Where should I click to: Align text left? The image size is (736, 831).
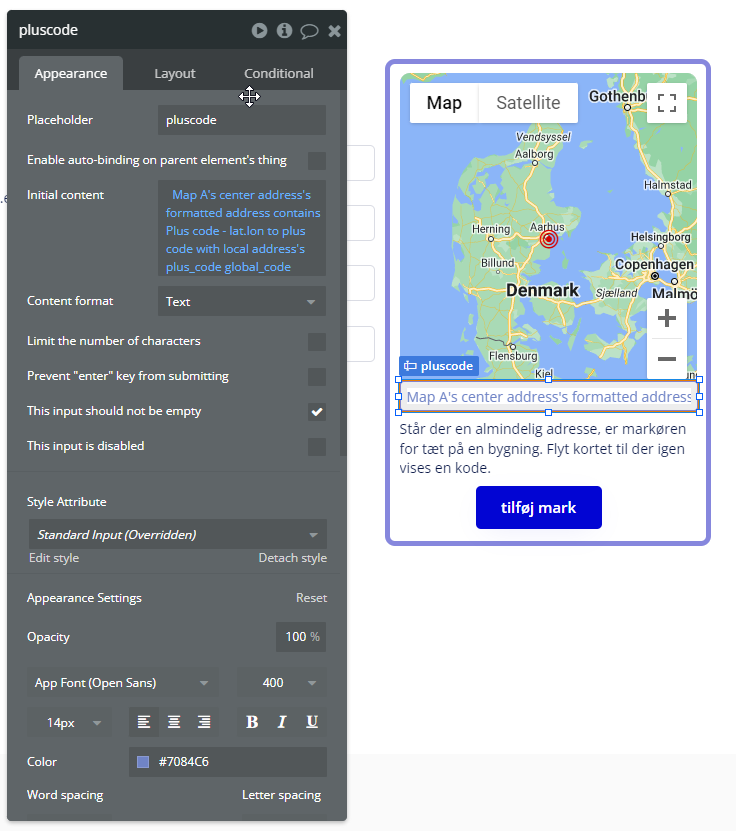pyautogui.click(x=144, y=722)
